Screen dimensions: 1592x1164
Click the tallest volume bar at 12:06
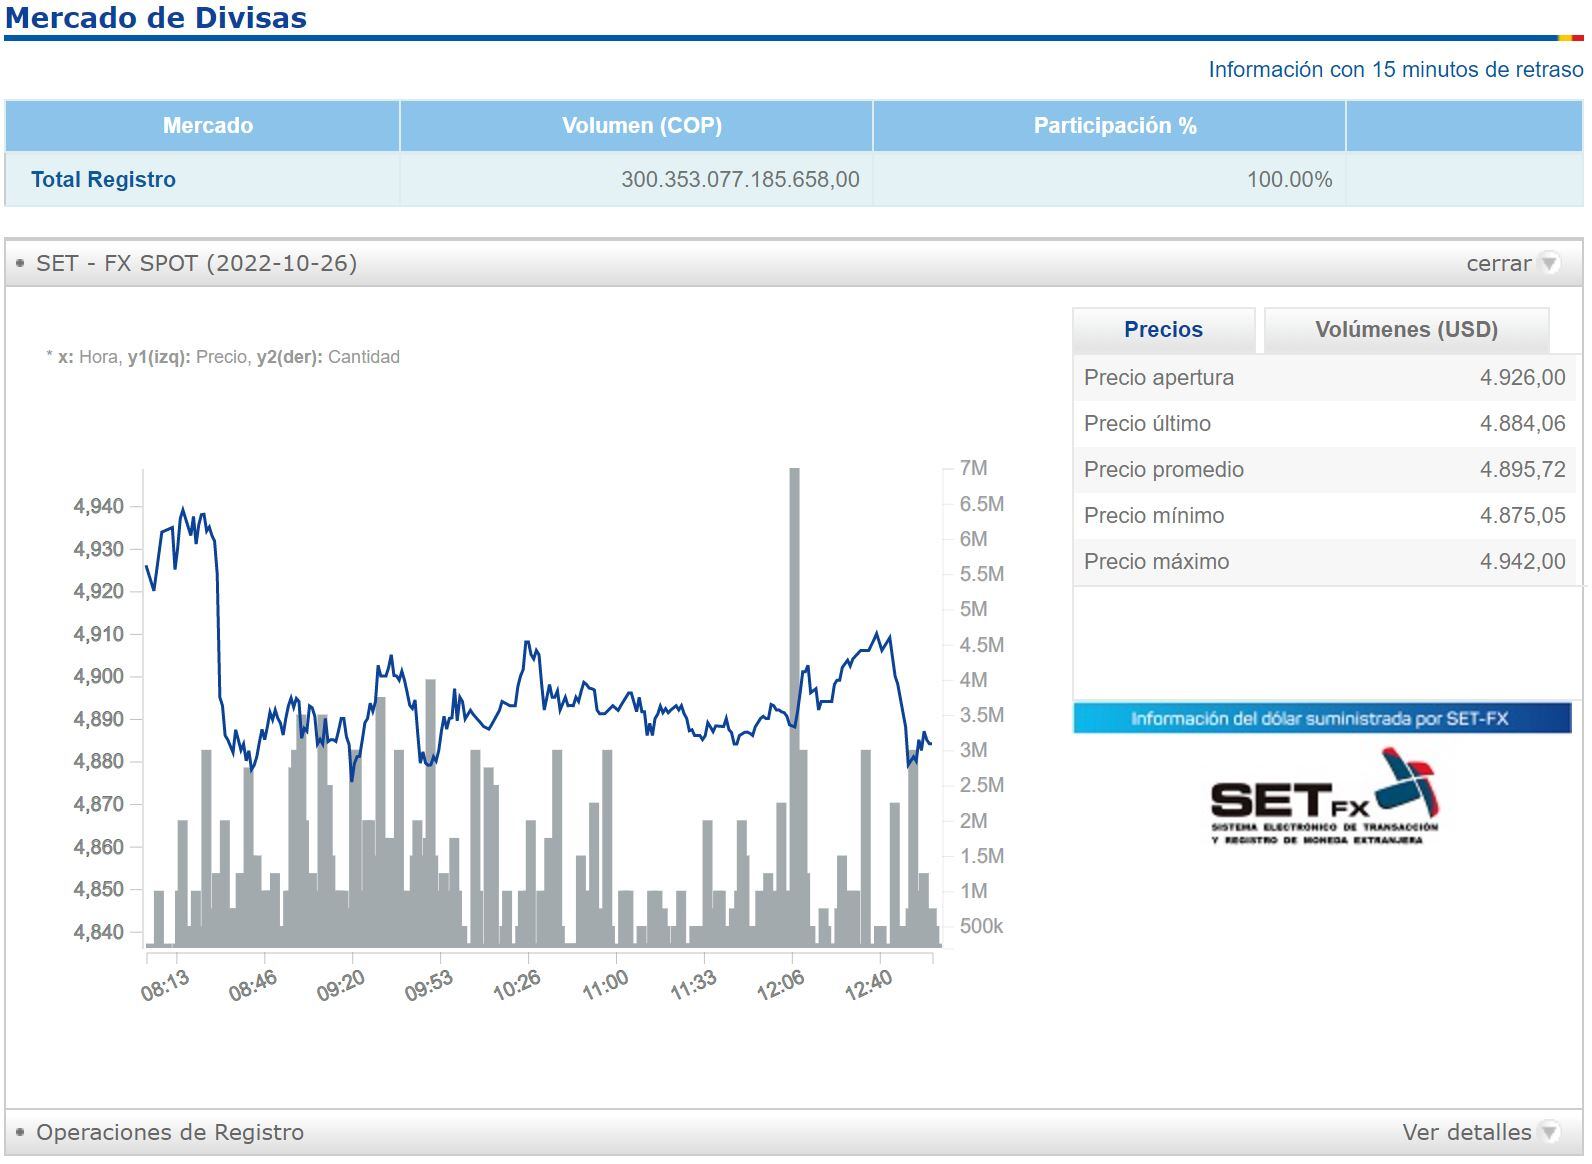click(795, 700)
